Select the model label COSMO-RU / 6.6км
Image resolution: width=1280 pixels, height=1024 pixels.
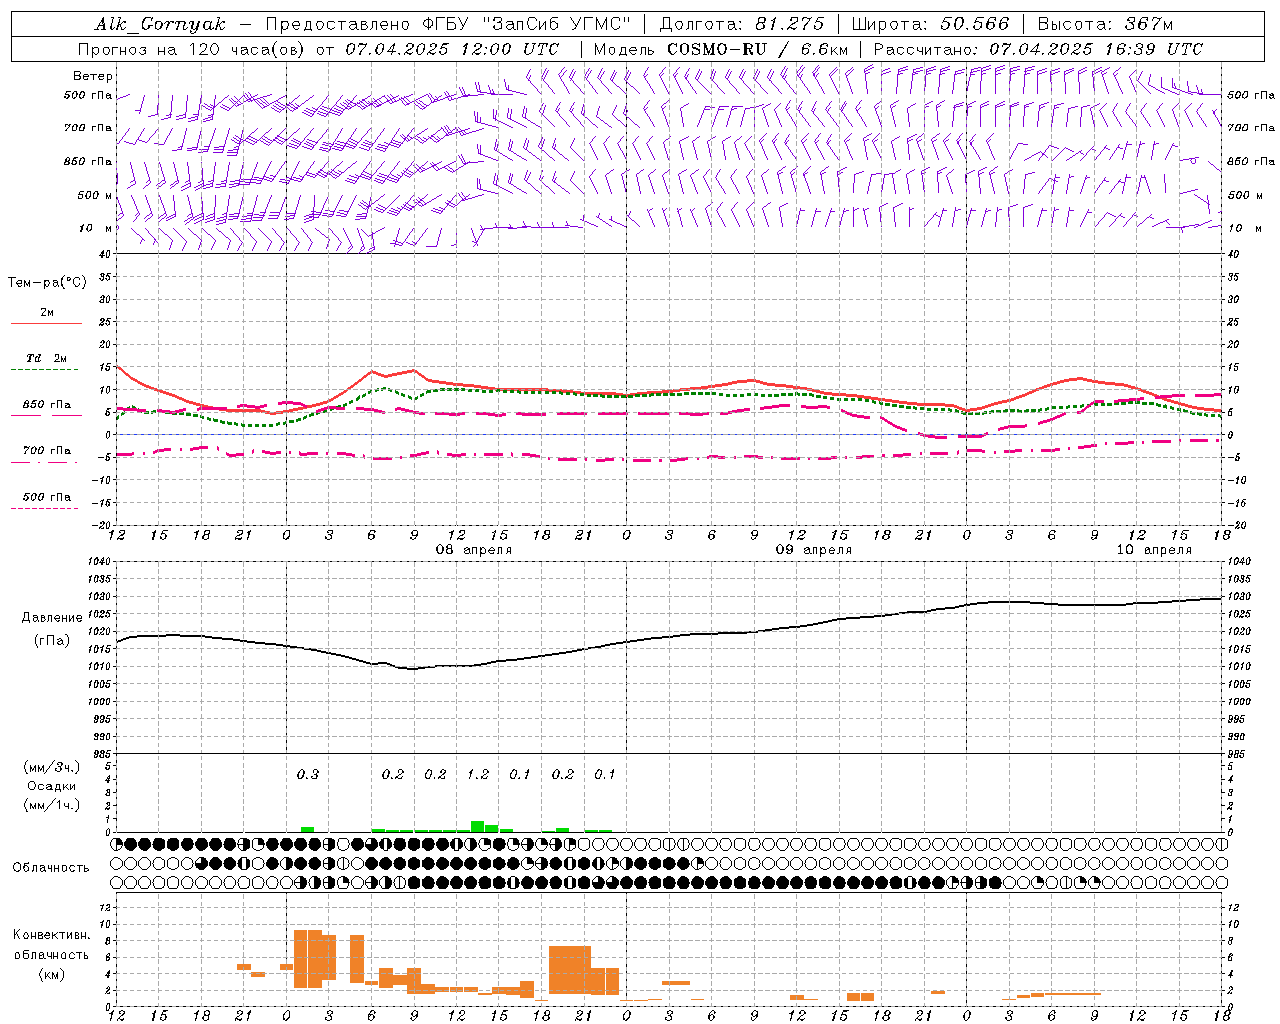pyautogui.click(x=758, y=49)
